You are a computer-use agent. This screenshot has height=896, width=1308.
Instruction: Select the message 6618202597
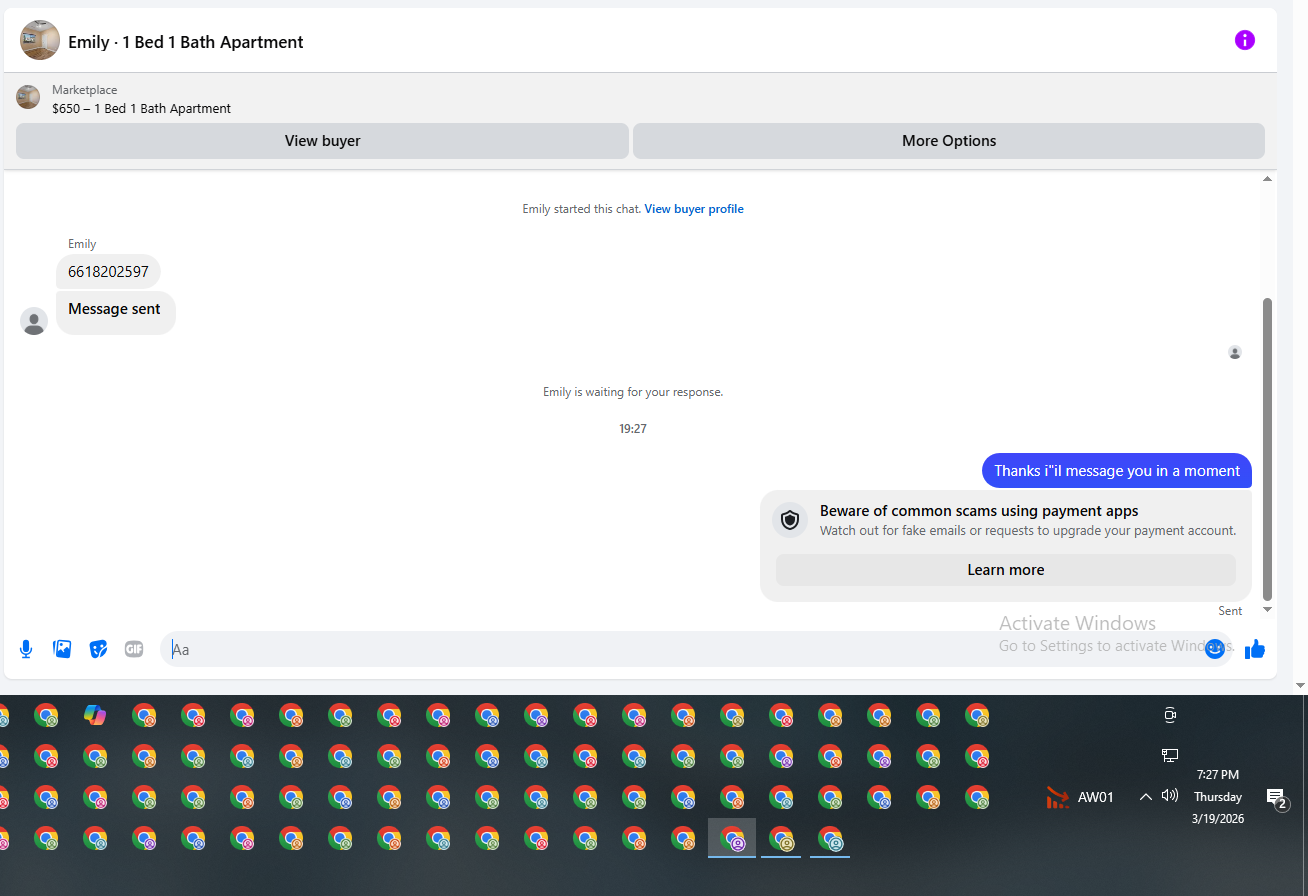pos(108,272)
